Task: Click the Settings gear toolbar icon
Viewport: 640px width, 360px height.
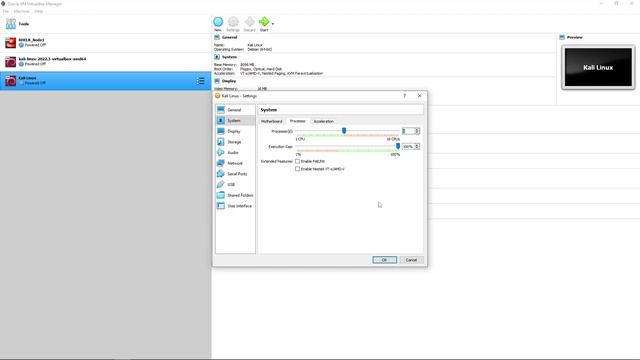Action: pyautogui.click(x=233, y=22)
